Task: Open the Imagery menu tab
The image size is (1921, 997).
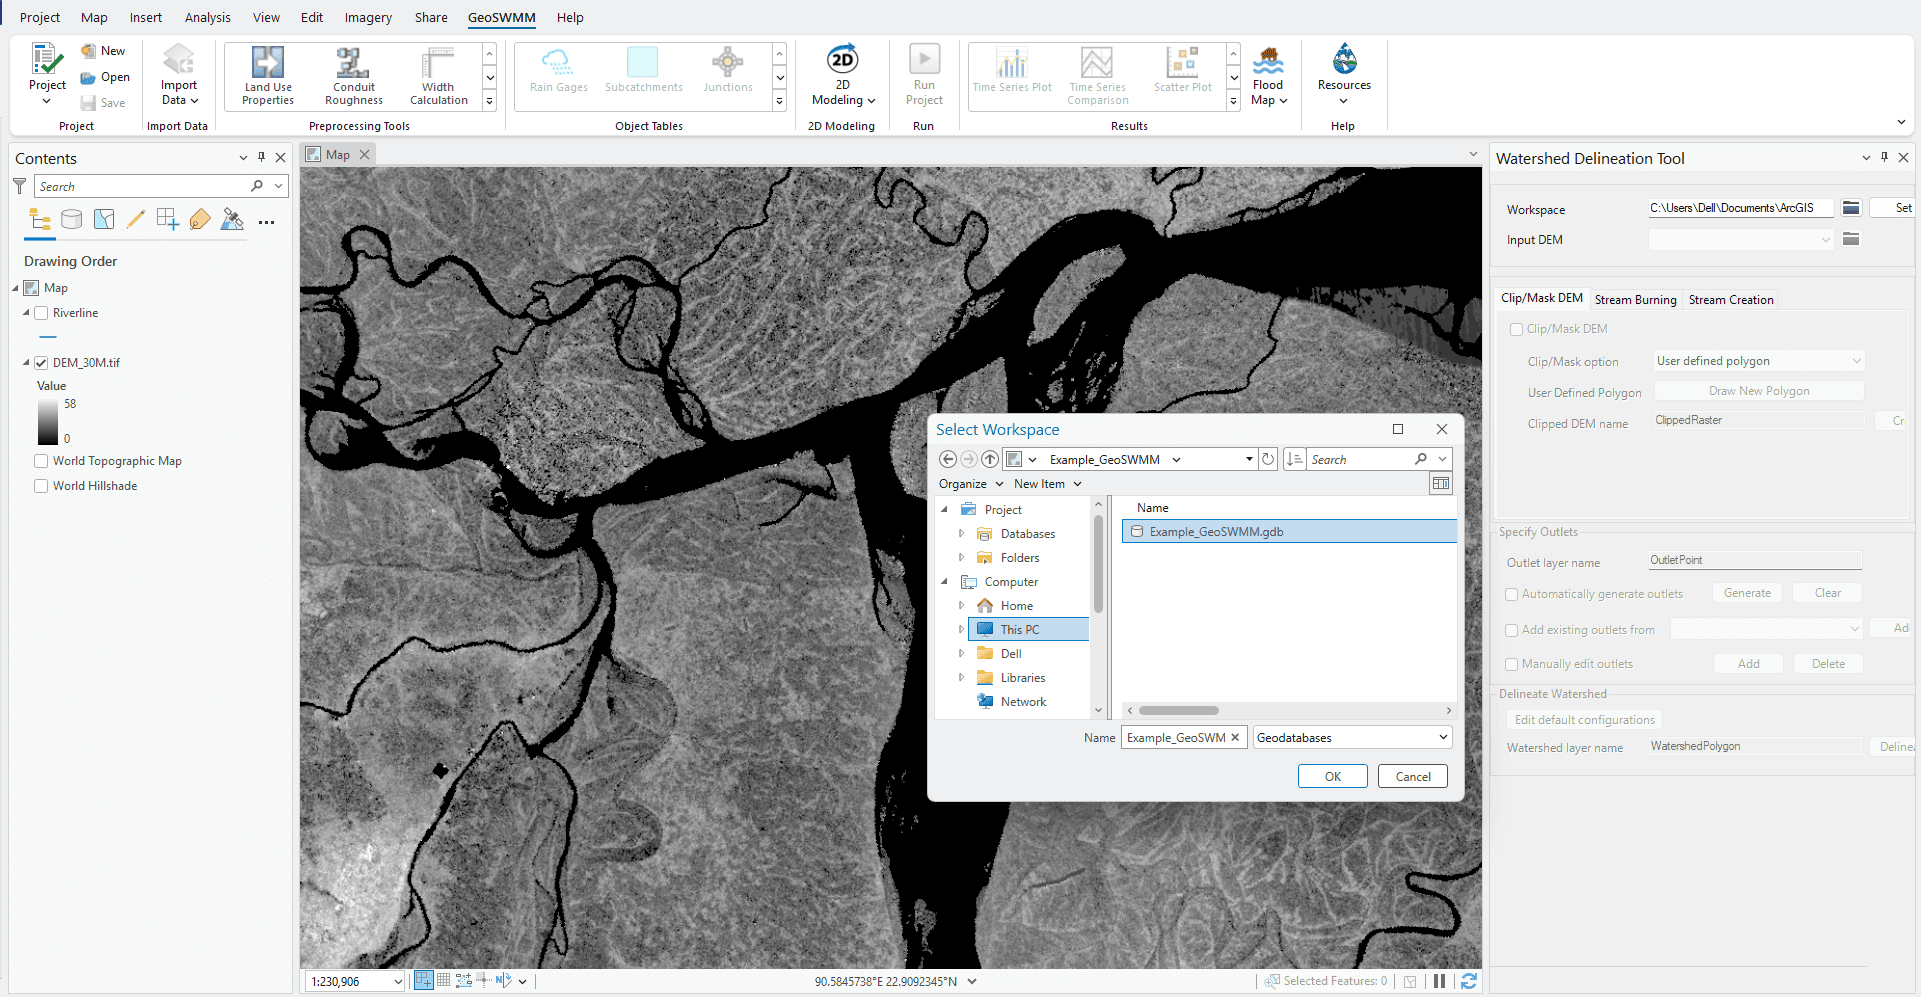Action: click(x=368, y=18)
